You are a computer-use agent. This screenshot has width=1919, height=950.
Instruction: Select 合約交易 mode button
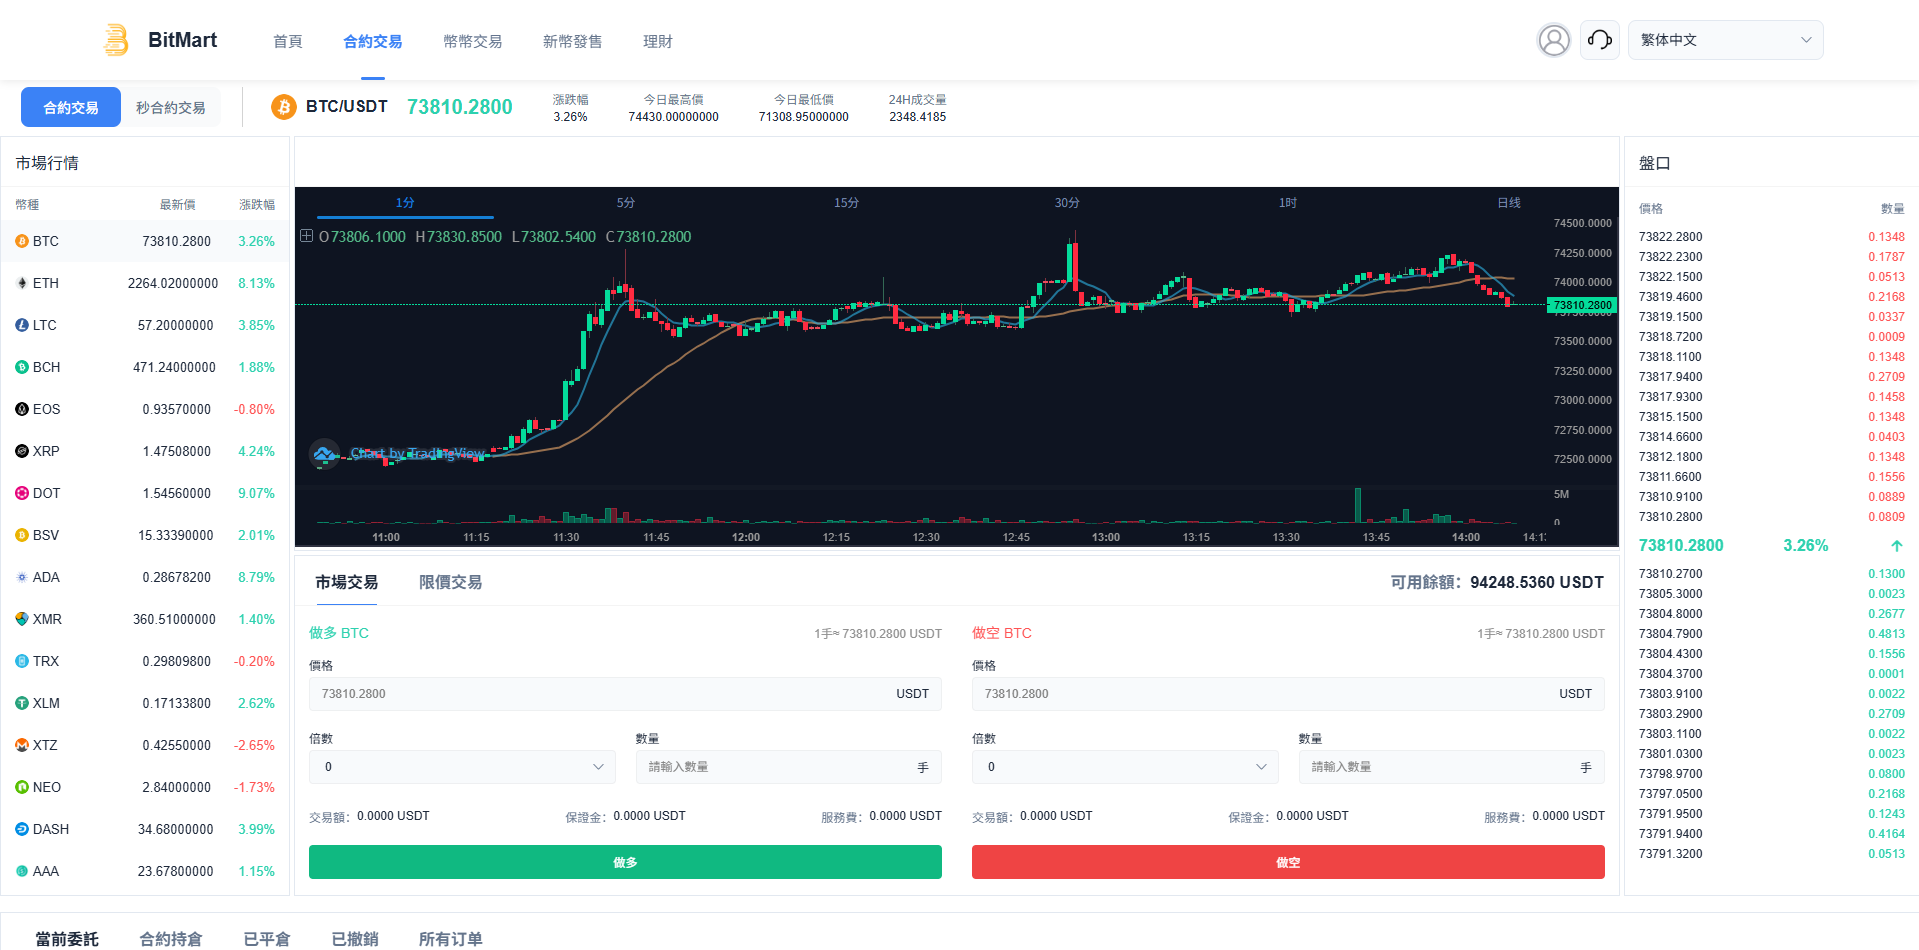[71, 108]
